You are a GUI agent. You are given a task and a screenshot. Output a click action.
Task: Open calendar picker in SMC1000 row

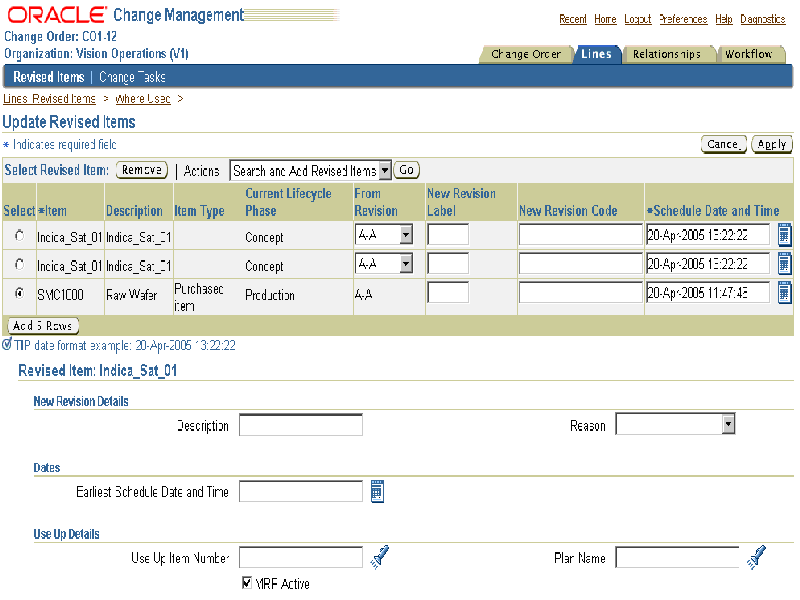(x=785, y=292)
